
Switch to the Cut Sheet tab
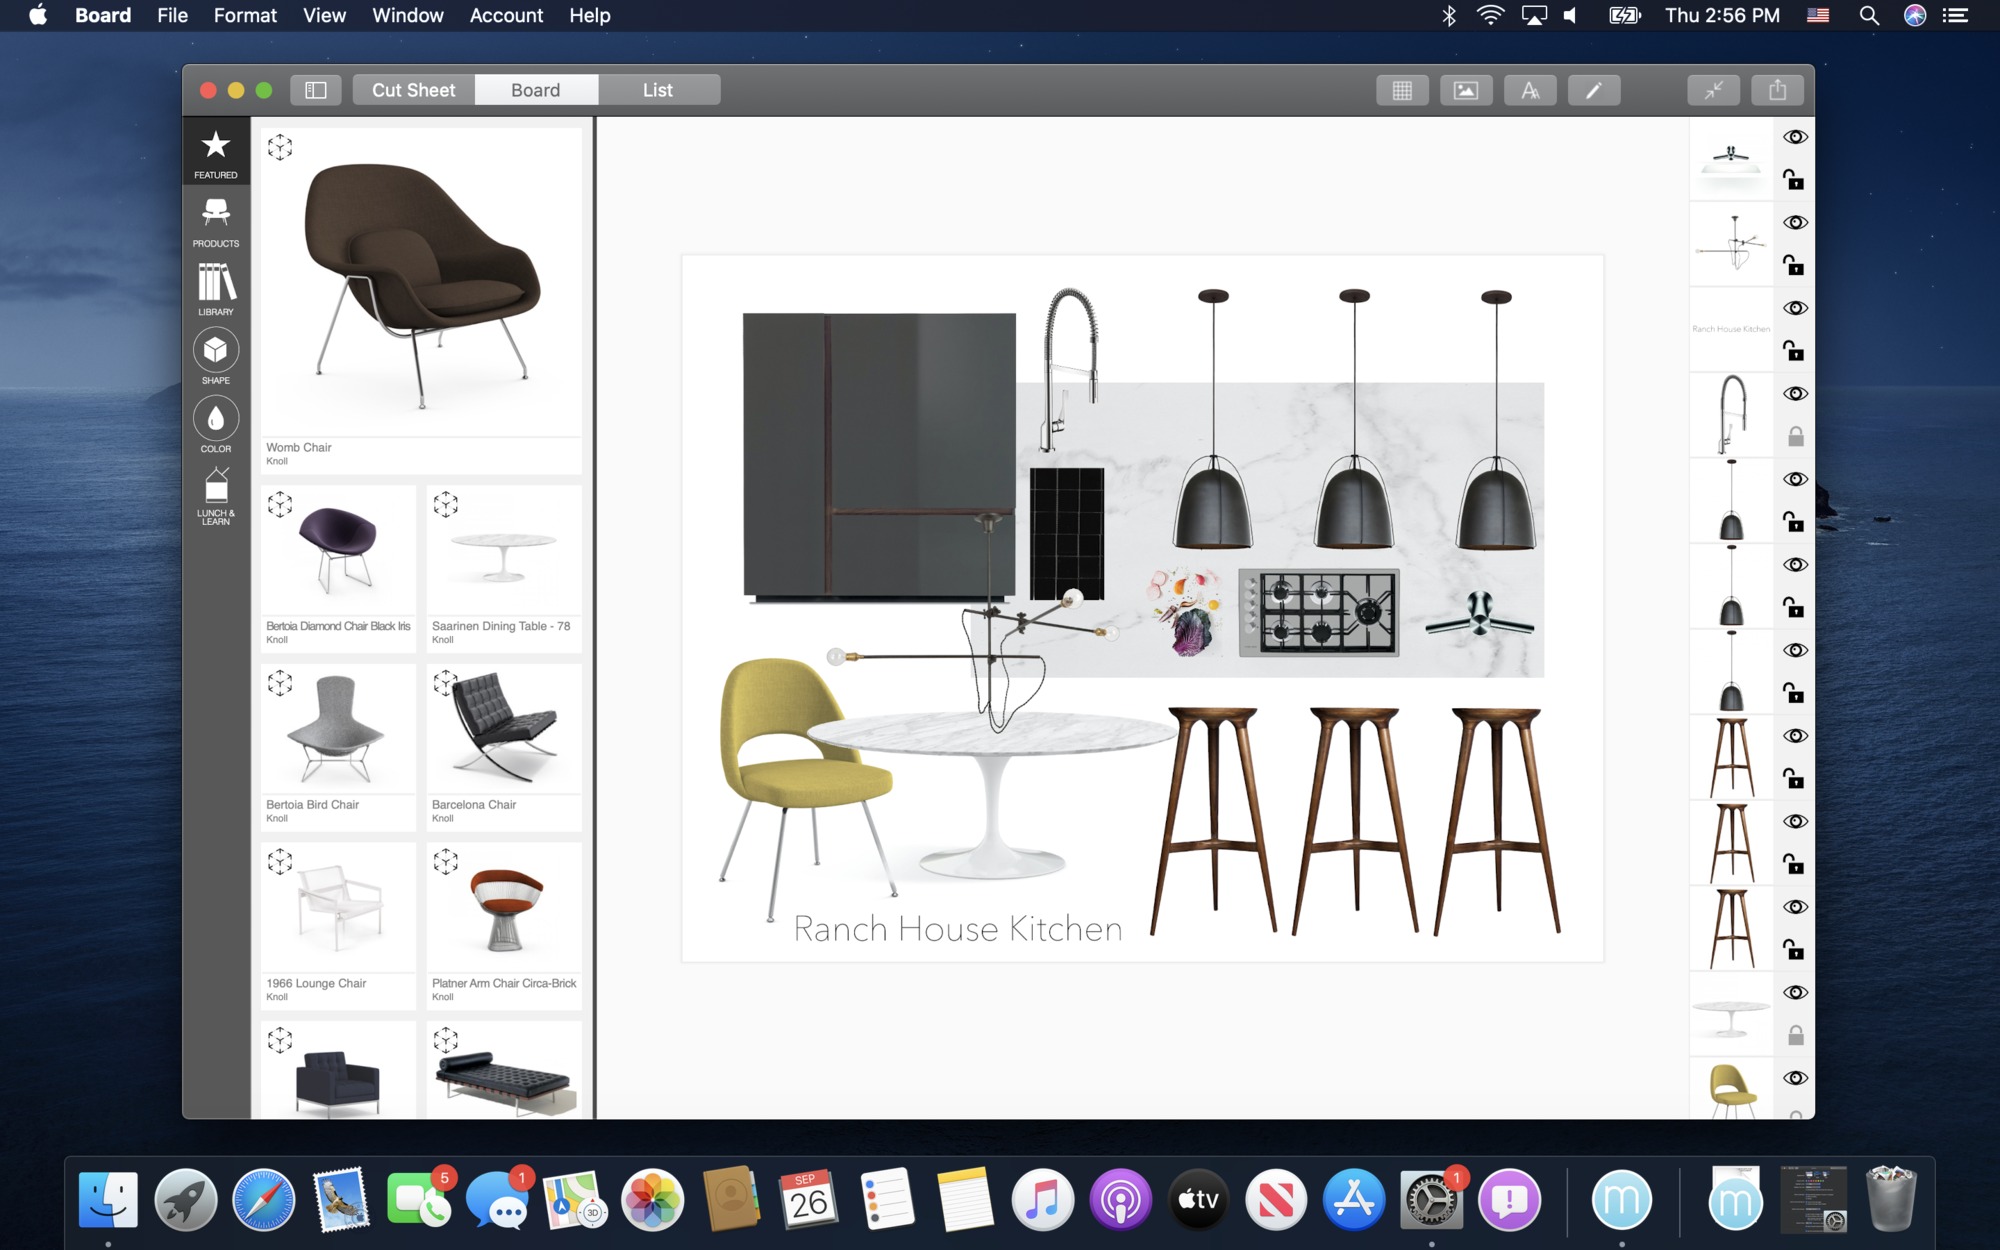[412, 89]
